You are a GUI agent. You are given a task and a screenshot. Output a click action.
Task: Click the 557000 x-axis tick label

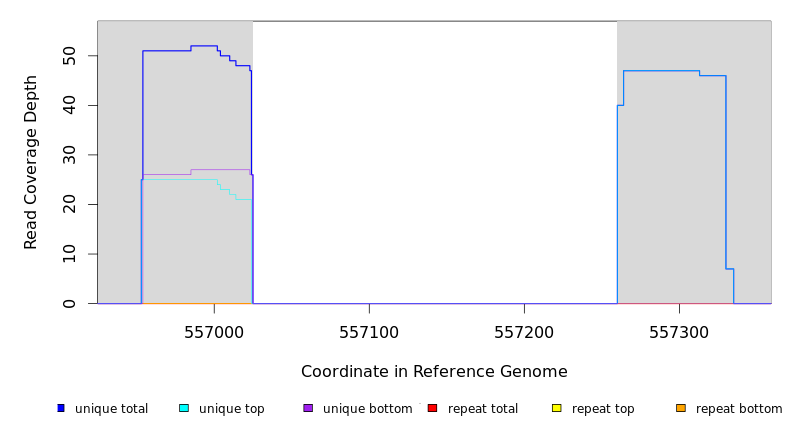tap(214, 332)
